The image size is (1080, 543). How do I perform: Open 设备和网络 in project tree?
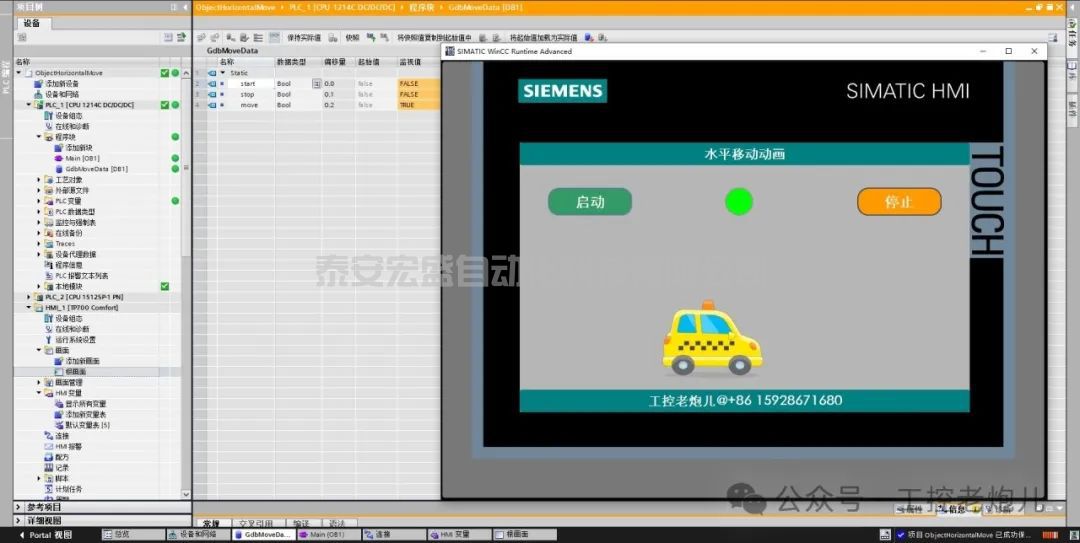click(x=62, y=94)
